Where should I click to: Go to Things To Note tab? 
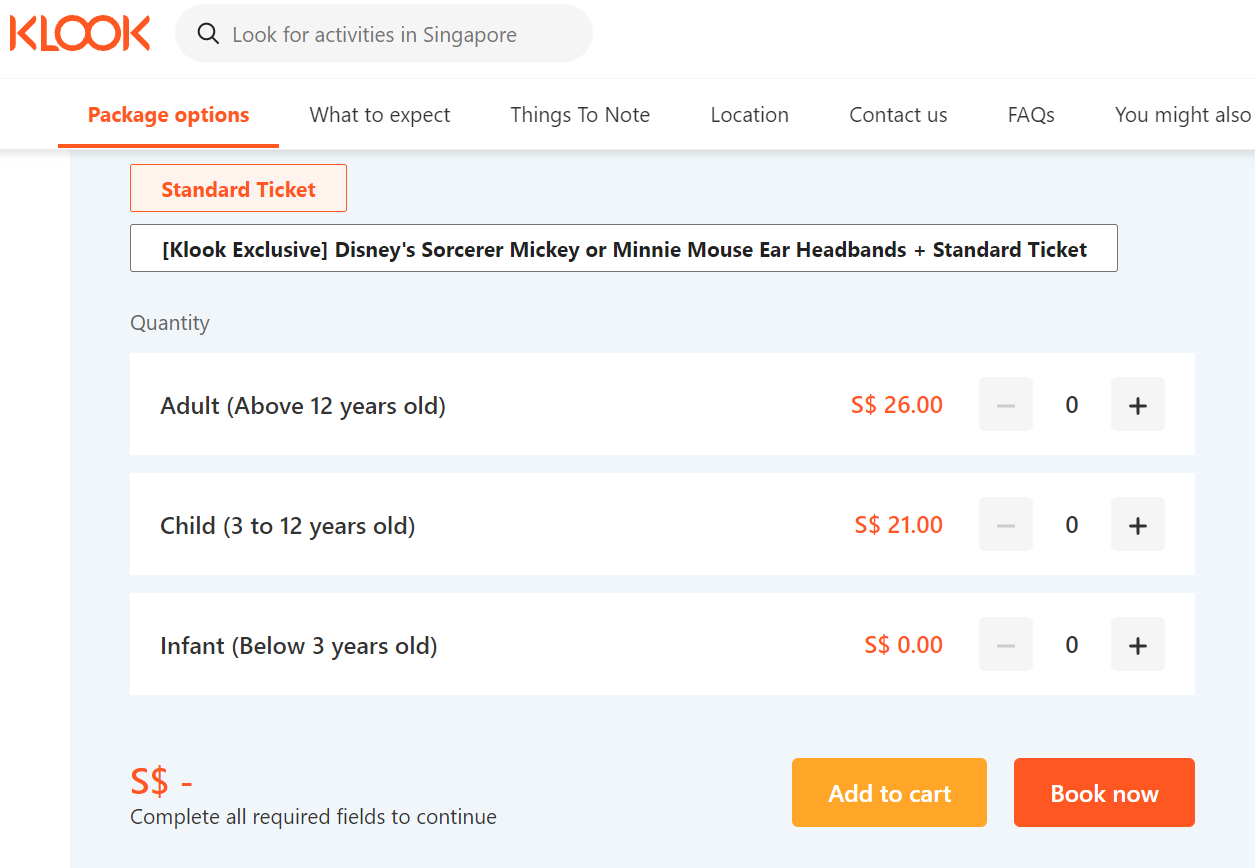(x=580, y=115)
